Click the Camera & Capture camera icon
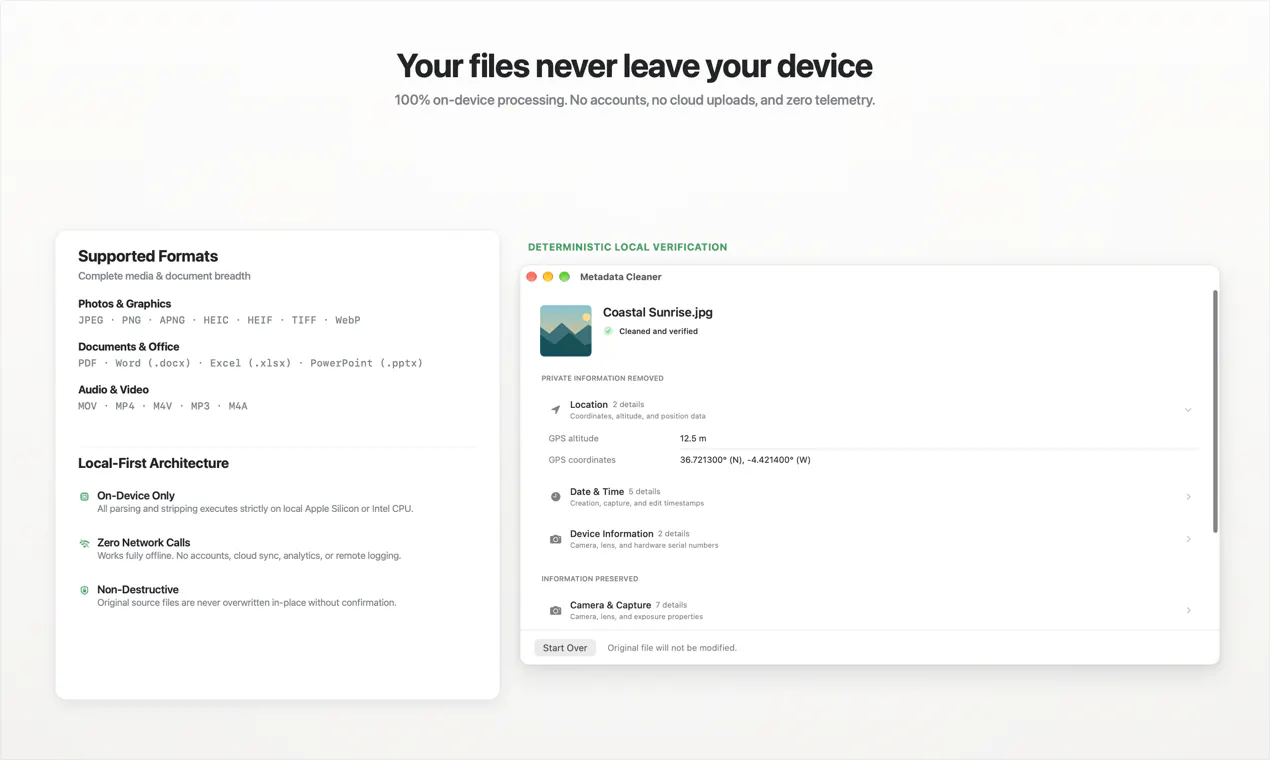1270x760 pixels. click(555, 610)
